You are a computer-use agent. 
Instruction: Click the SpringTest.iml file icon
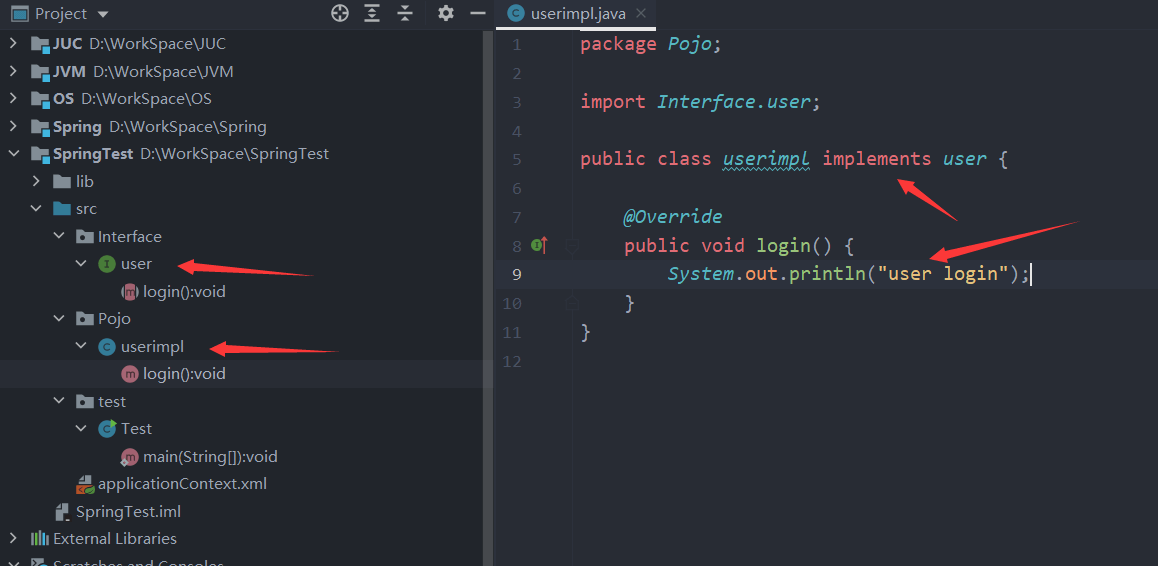pos(63,511)
